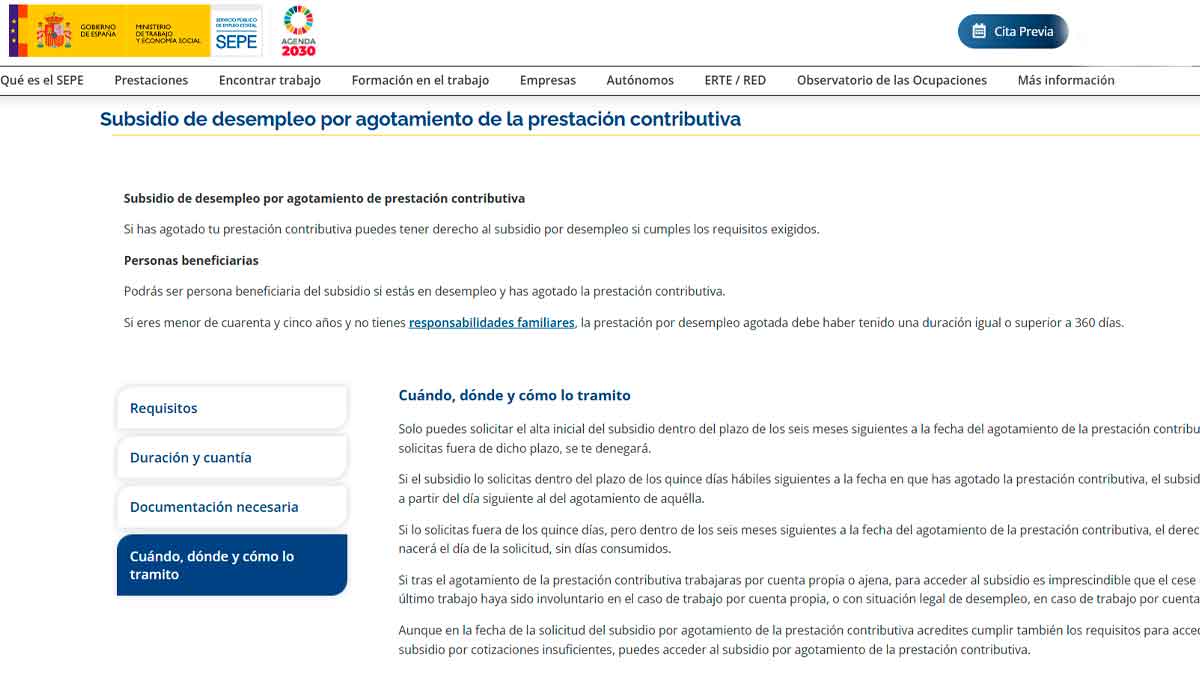Screen dimensions: 1200x675
Task: Click the bold Subsidio de desempleo por agotamiento subheading
Action: coord(324,199)
